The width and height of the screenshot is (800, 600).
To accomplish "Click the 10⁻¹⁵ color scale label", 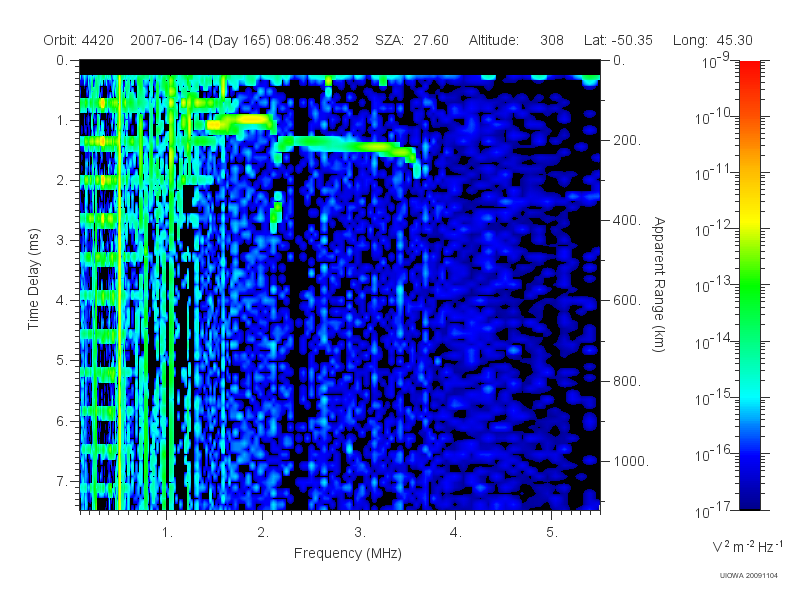I will [x=715, y=397].
